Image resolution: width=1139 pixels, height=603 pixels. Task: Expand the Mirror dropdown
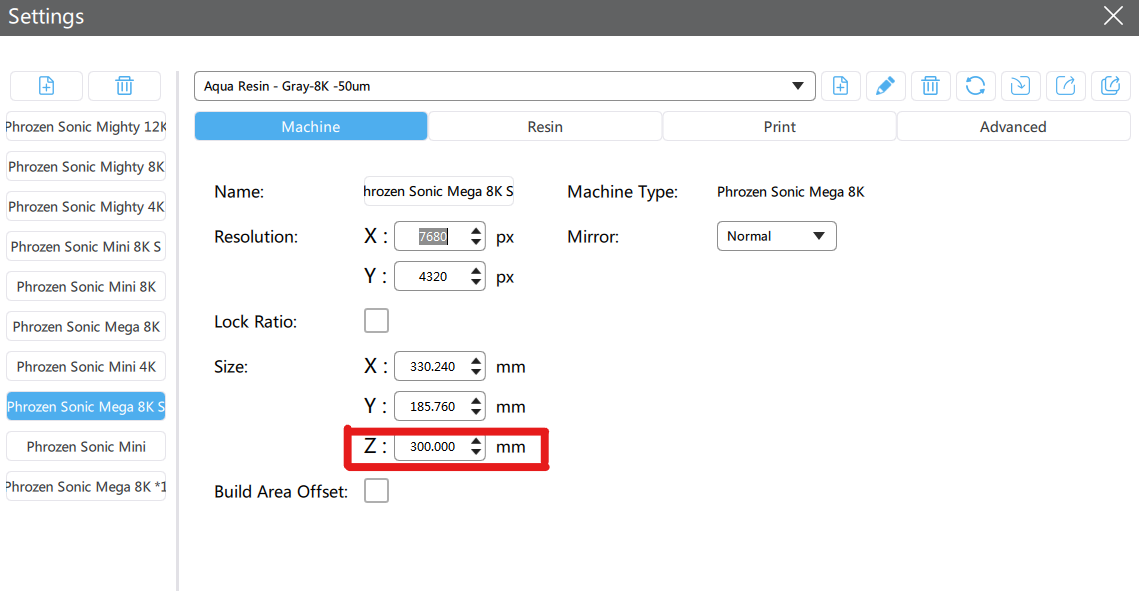pos(776,236)
